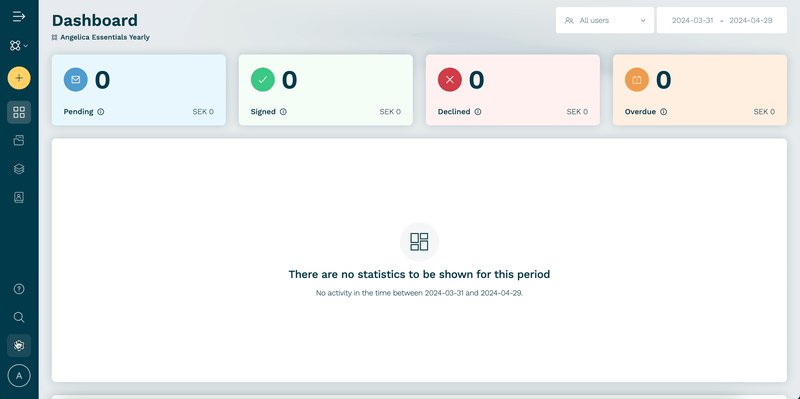The height and width of the screenshot is (399, 800).
Task: Click the red Declined cross icon
Action: 449,80
